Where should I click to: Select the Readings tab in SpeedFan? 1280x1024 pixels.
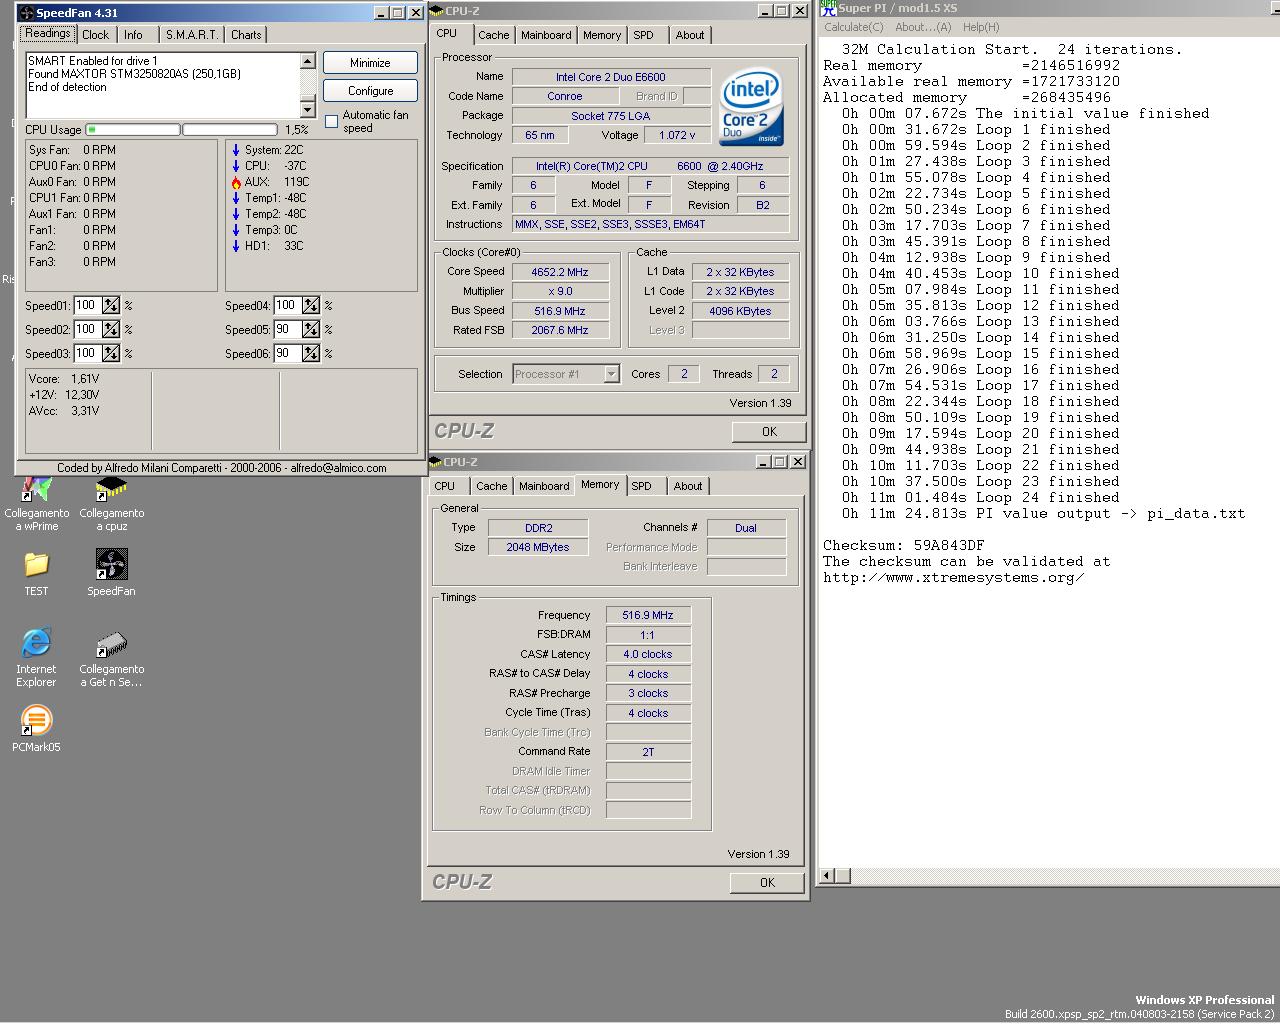coord(48,33)
